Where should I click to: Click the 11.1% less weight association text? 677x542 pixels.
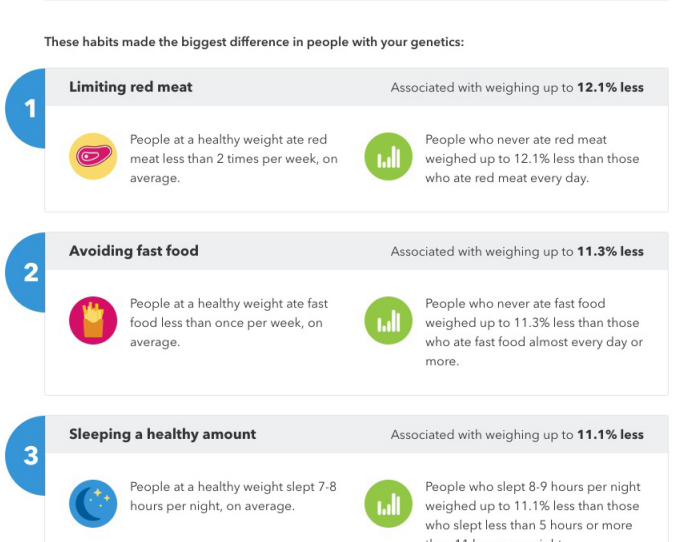point(517,435)
